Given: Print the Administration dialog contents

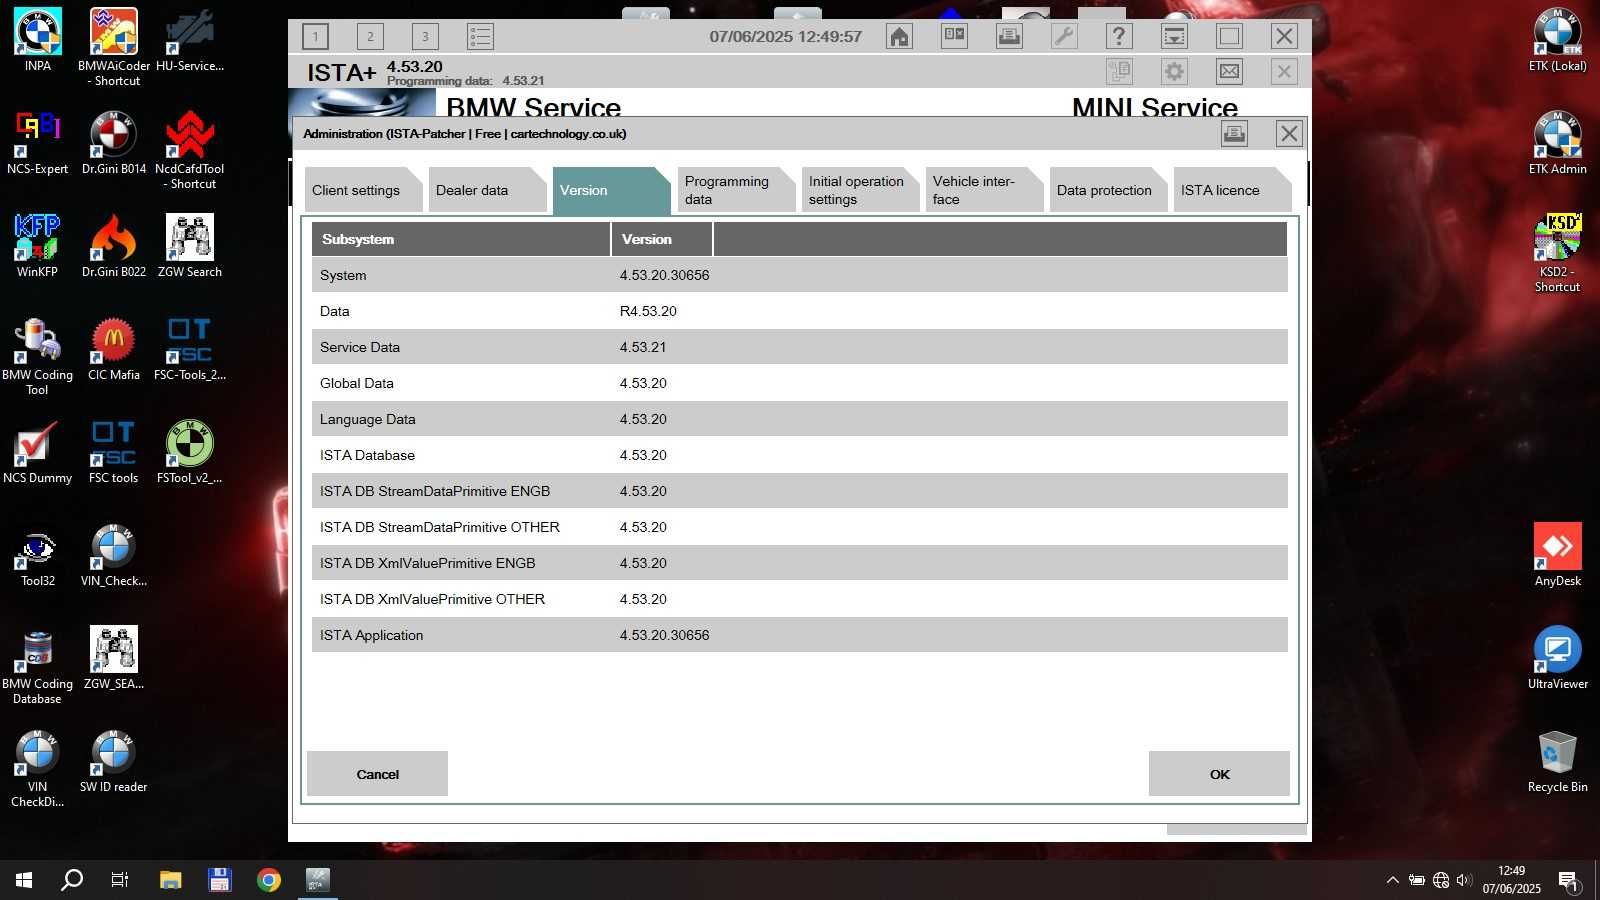Looking at the screenshot, I should pyautogui.click(x=1234, y=134).
